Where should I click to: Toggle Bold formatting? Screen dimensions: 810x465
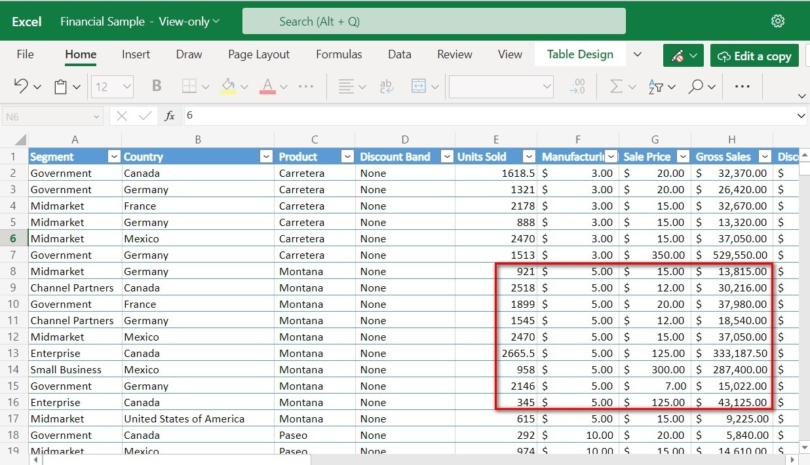click(156, 86)
